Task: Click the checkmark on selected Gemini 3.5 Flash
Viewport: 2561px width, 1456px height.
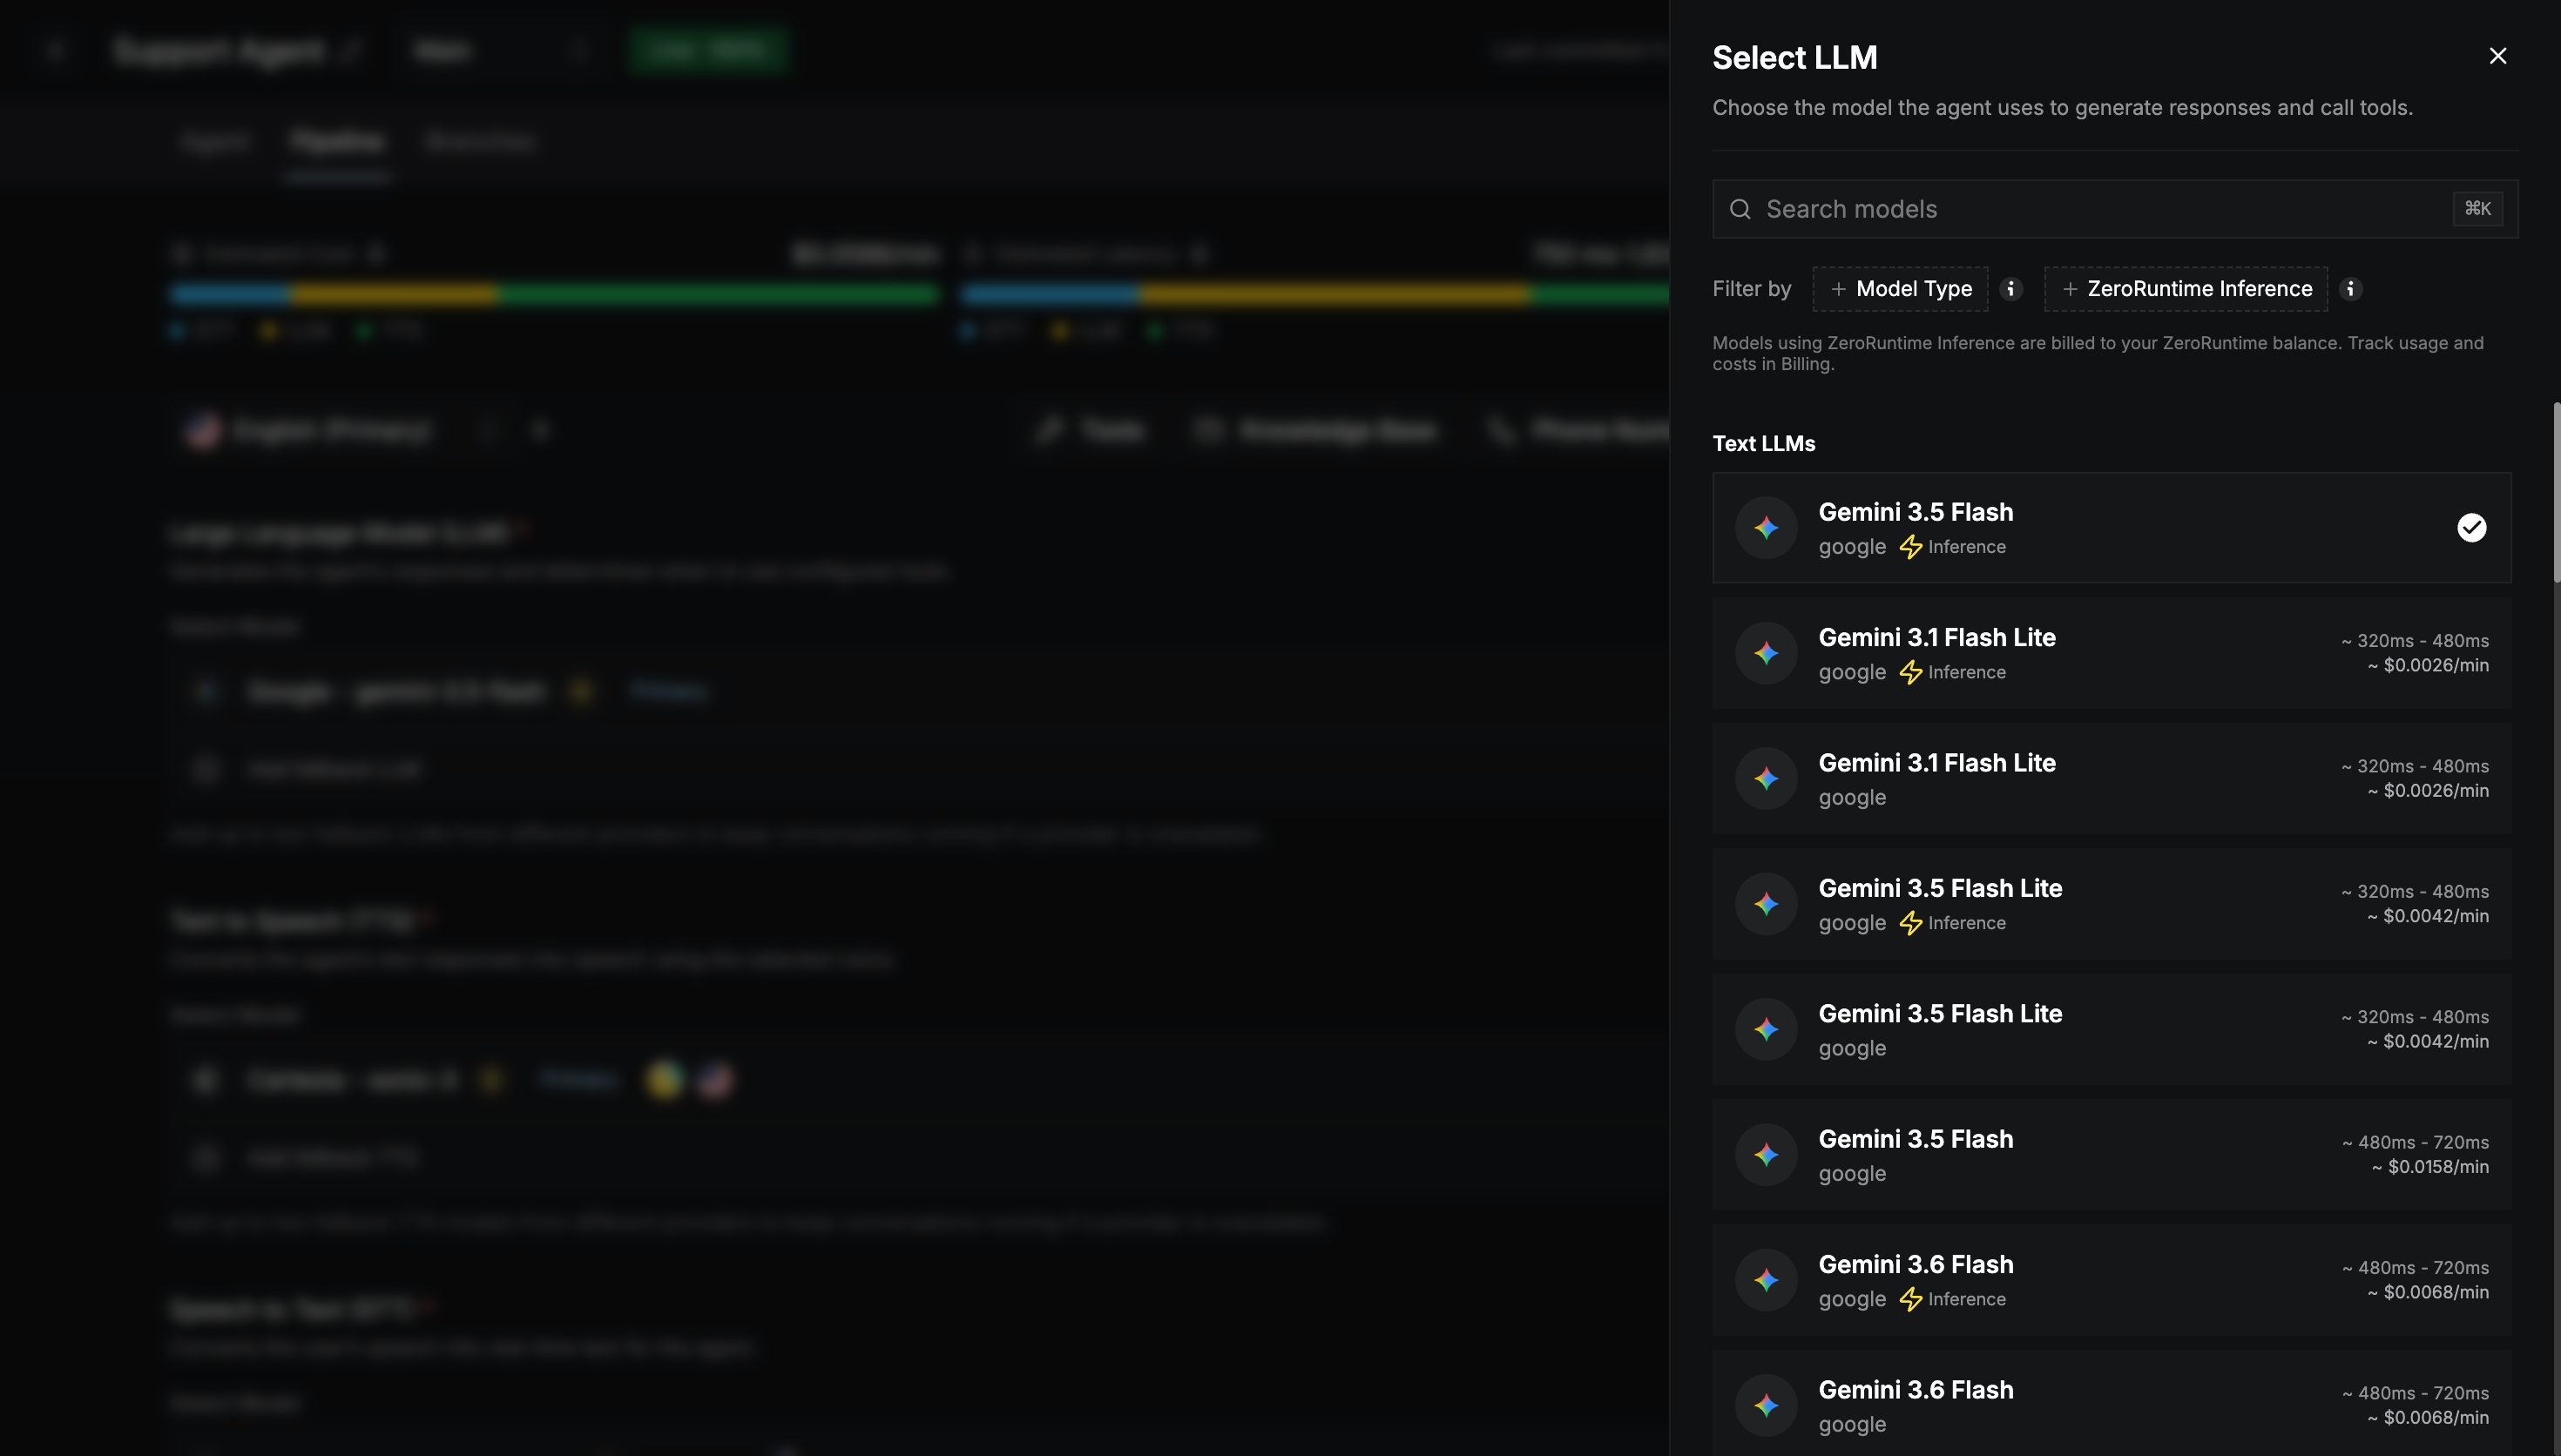Action: (2471, 527)
